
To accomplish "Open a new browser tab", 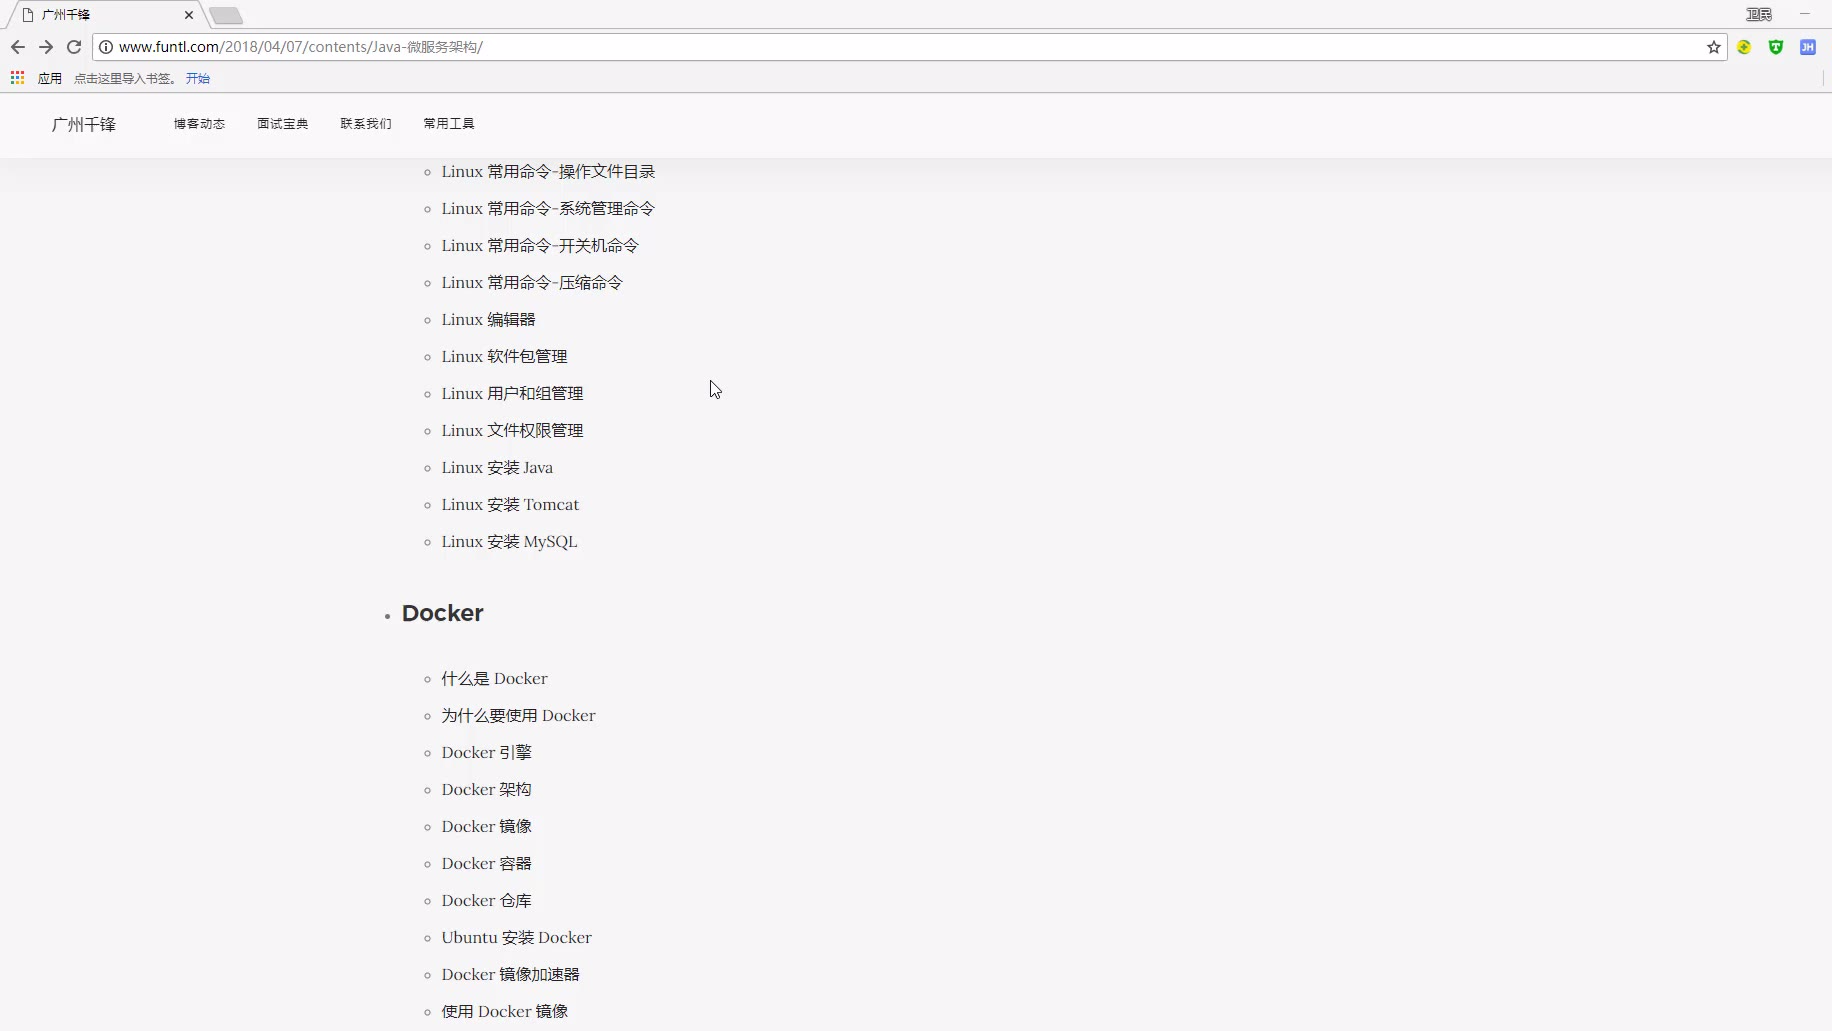I will 226,15.
